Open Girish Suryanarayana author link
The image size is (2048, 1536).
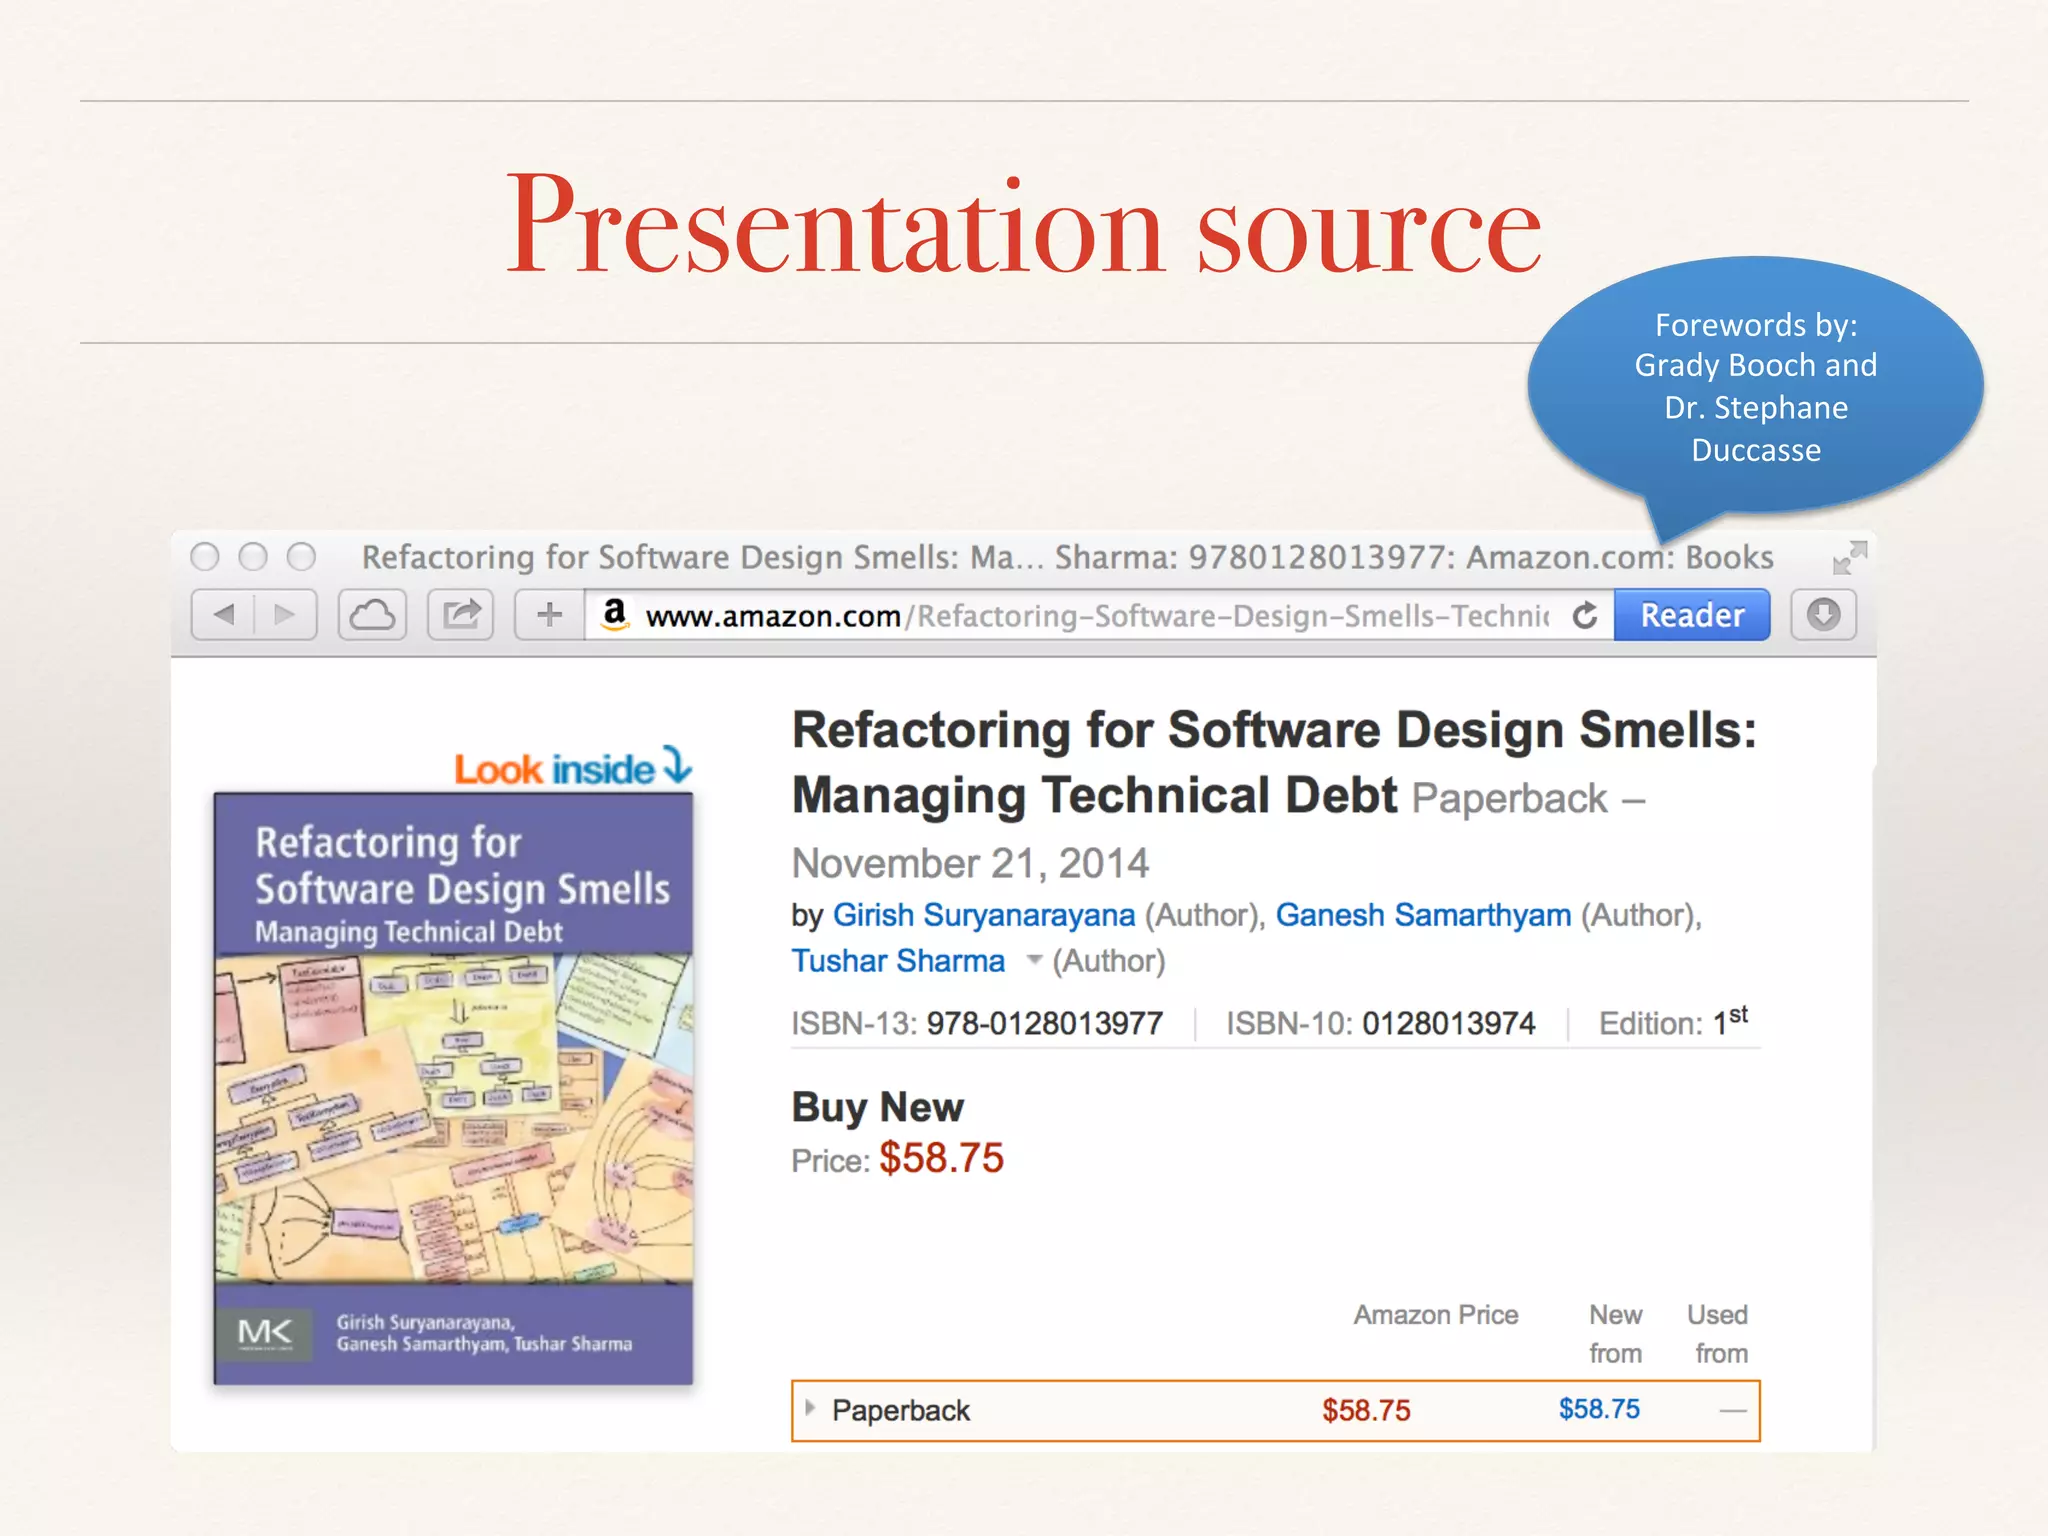(983, 915)
